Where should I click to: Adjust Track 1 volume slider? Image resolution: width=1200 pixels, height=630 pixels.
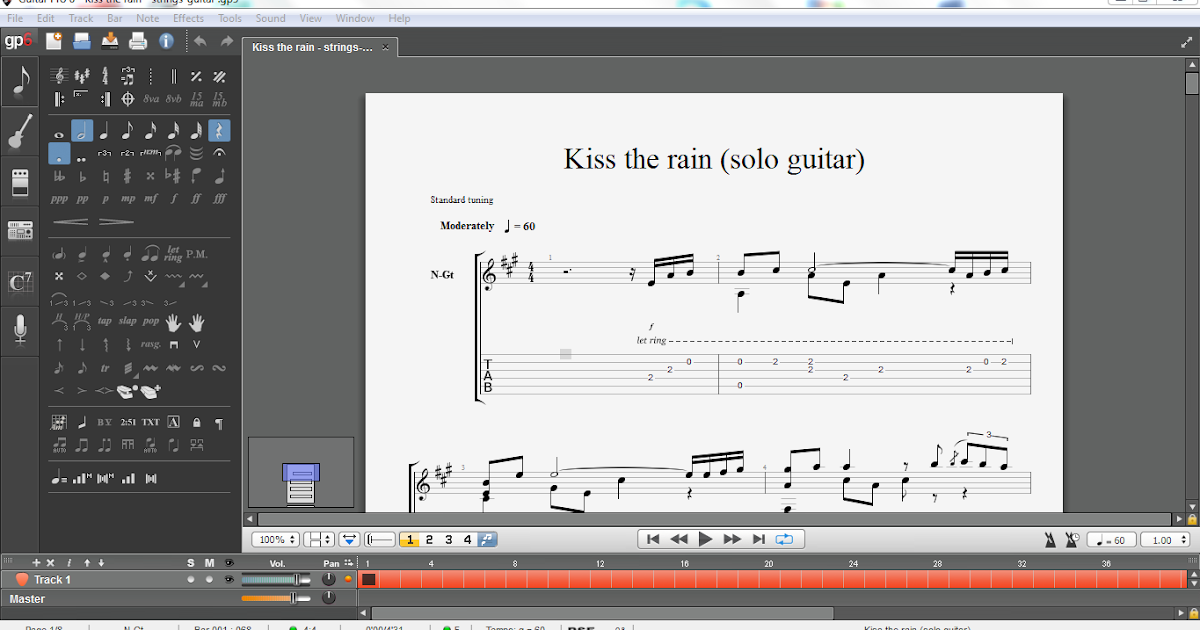point(276,579)
